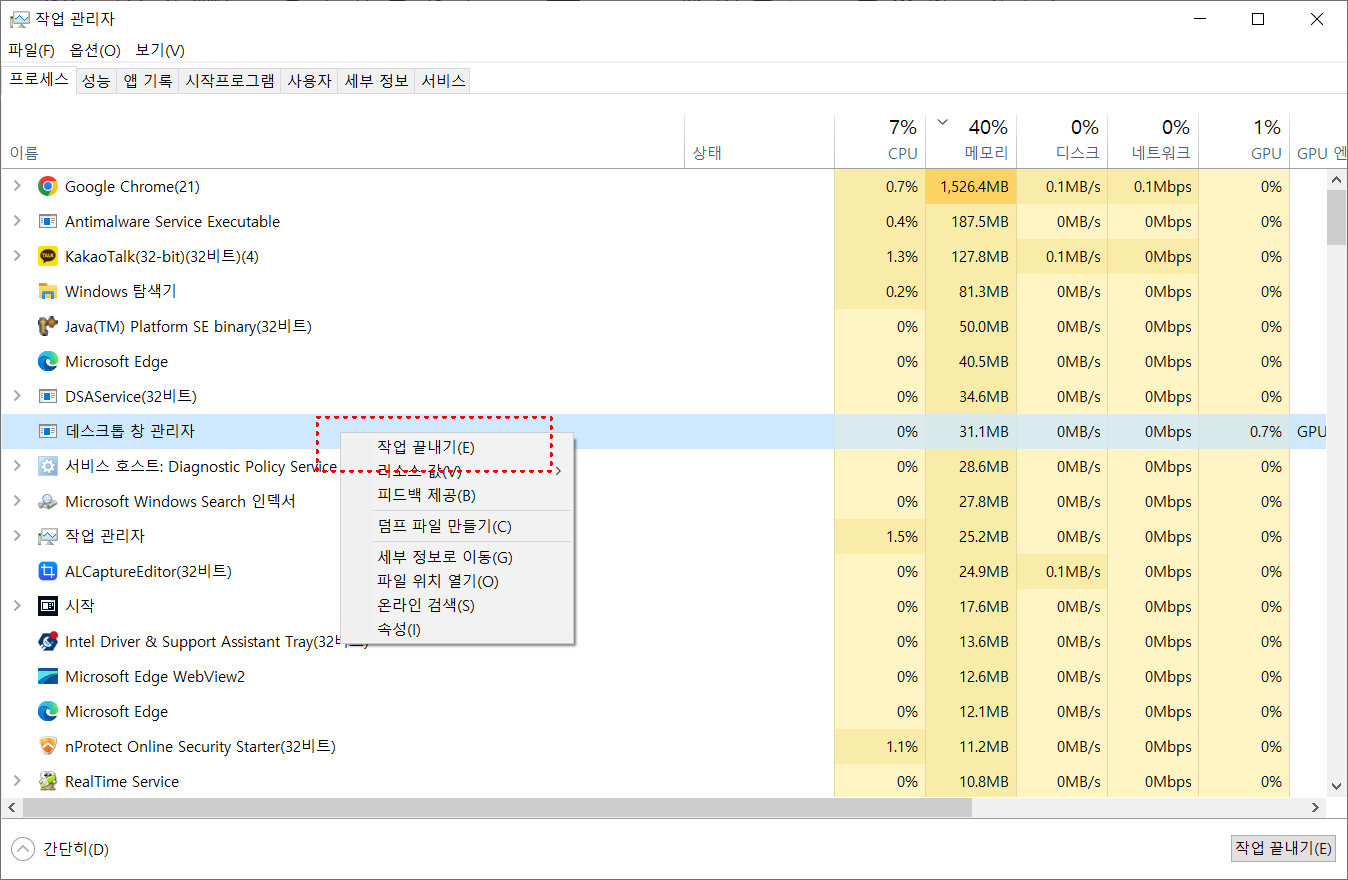Image resolution: width=1348 pixels, height=880 pixels.
Task: Click the Windows 탐색기 folder icon
Action: click(x=47, y=291)
